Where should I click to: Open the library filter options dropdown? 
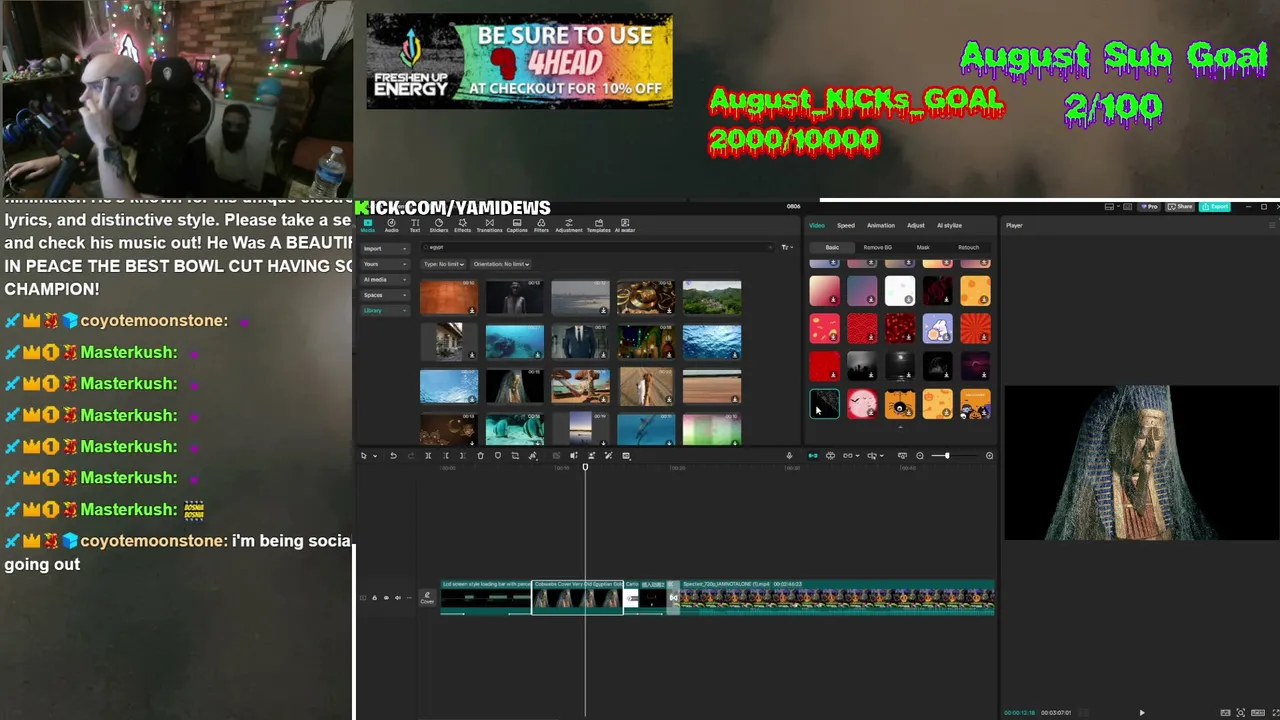click(786, 247)
